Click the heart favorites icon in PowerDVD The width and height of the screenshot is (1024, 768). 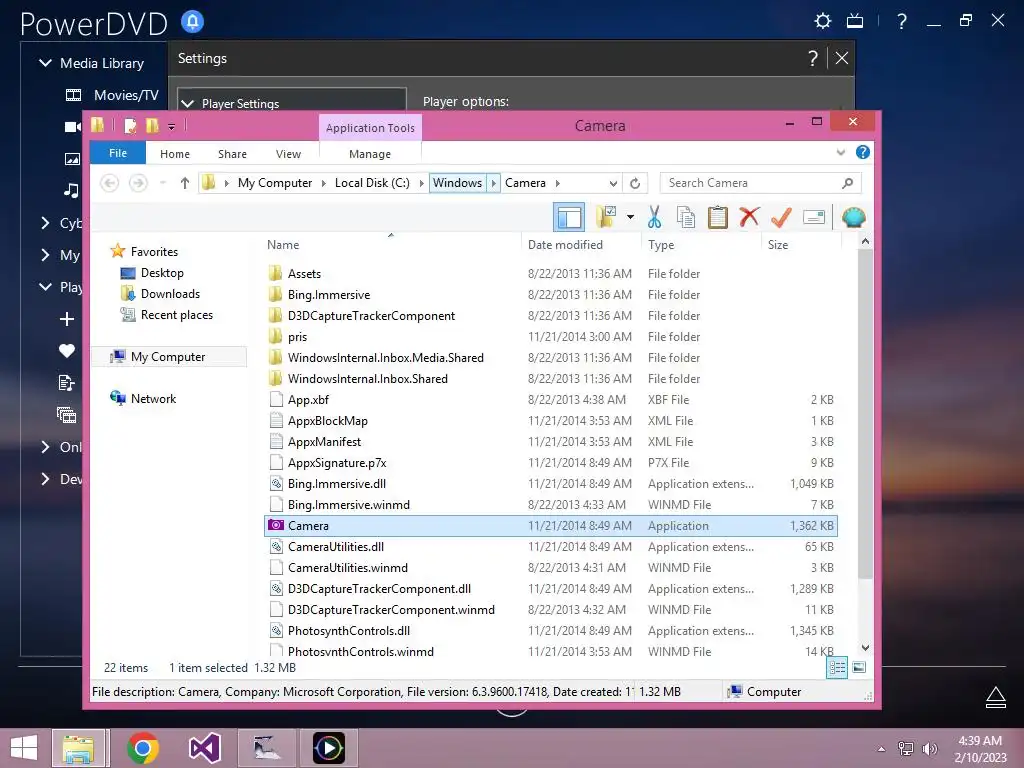tap(67, 351)
